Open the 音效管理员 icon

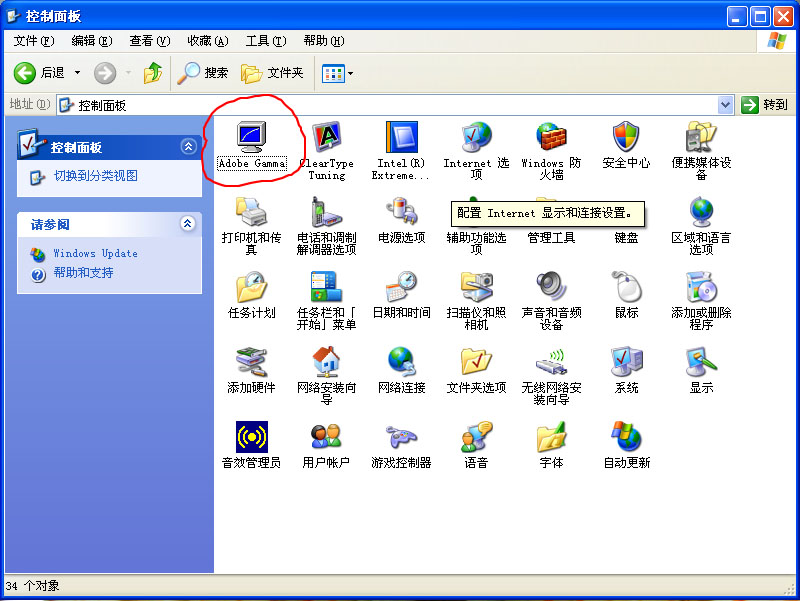click(x=251, y=438)
